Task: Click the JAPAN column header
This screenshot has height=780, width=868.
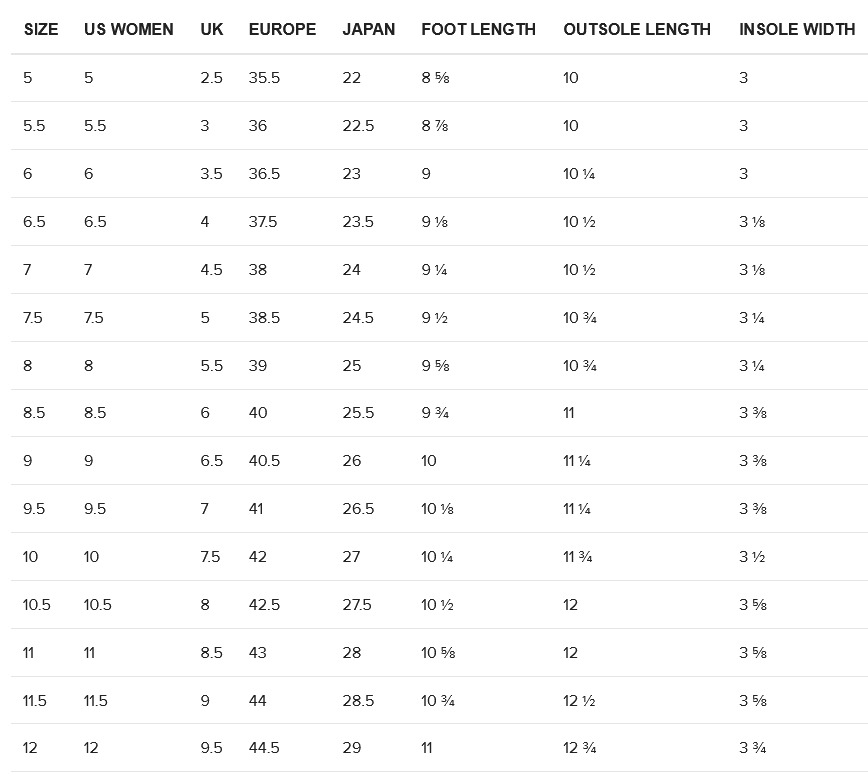Action: point(368,30)
